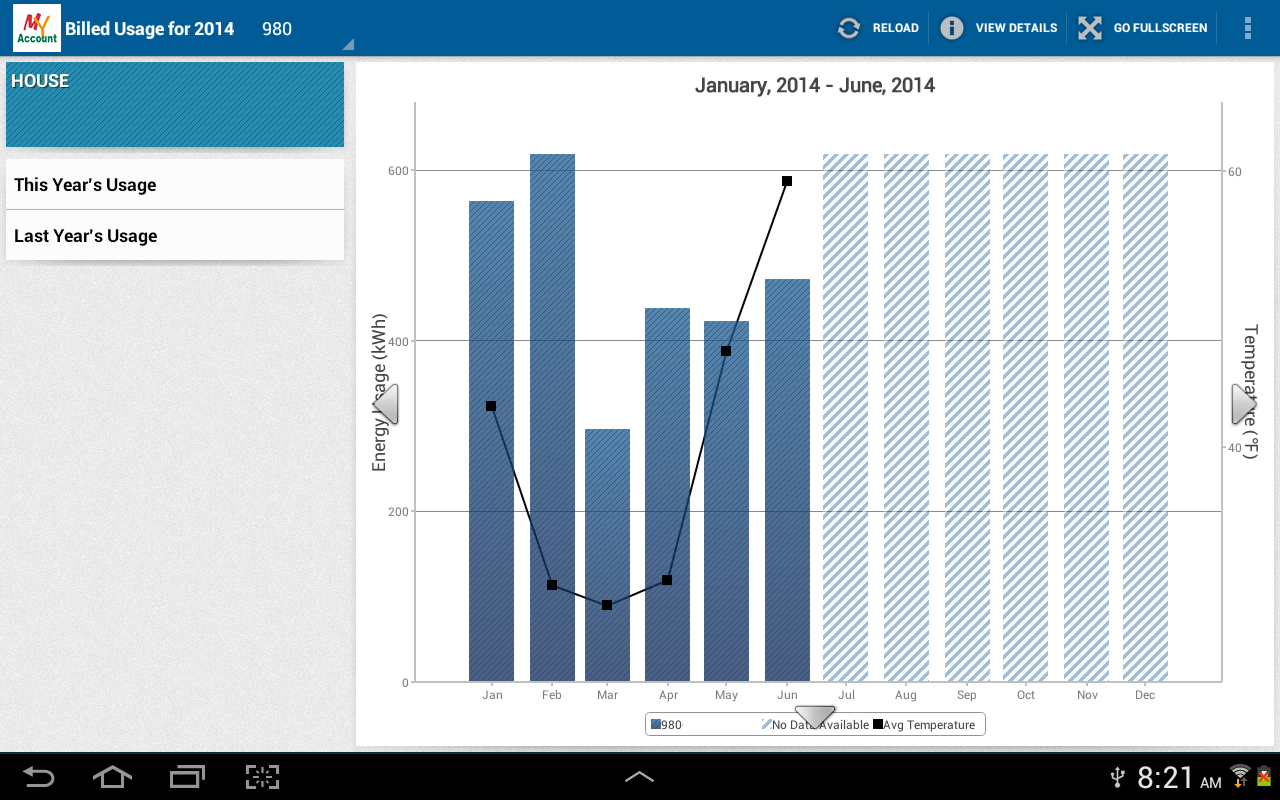Image resolution: width=1280 pixels, height=800 pixels.
Task: Tap the My Account app logo
Action: (37, 28)
